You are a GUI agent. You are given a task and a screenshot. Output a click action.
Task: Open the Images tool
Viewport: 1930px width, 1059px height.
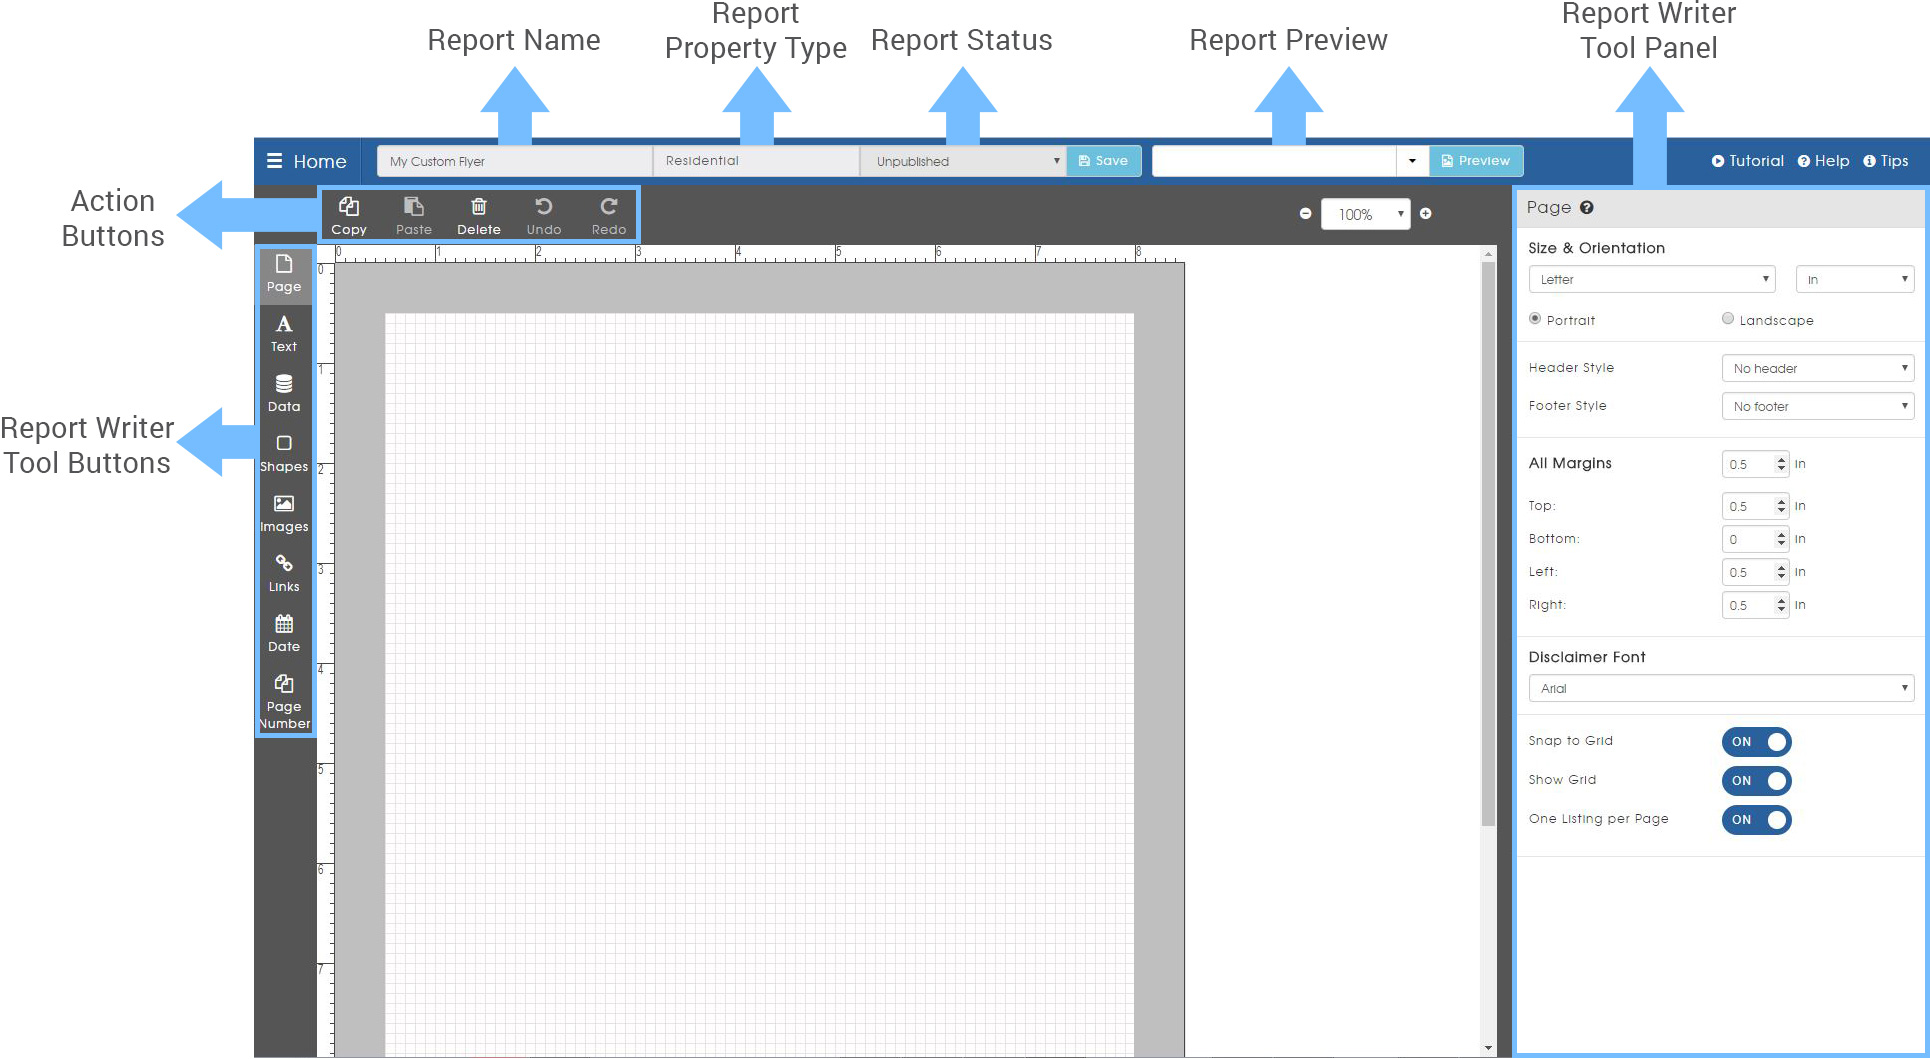(x=284, y=511)
